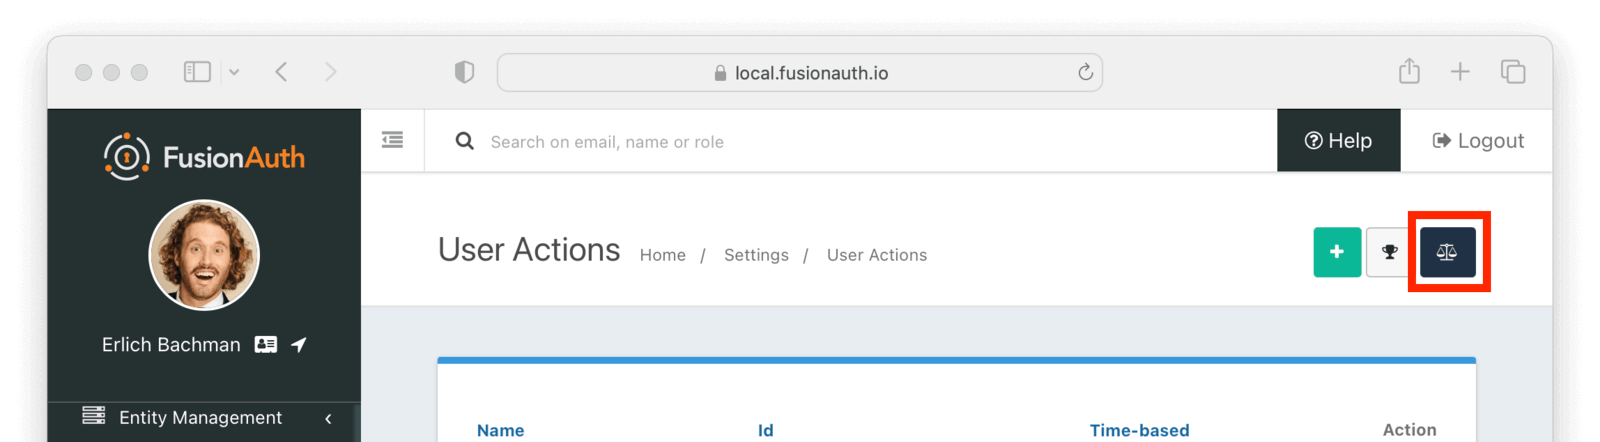
Task: Click the Help button
Action: pos(1338,141)
